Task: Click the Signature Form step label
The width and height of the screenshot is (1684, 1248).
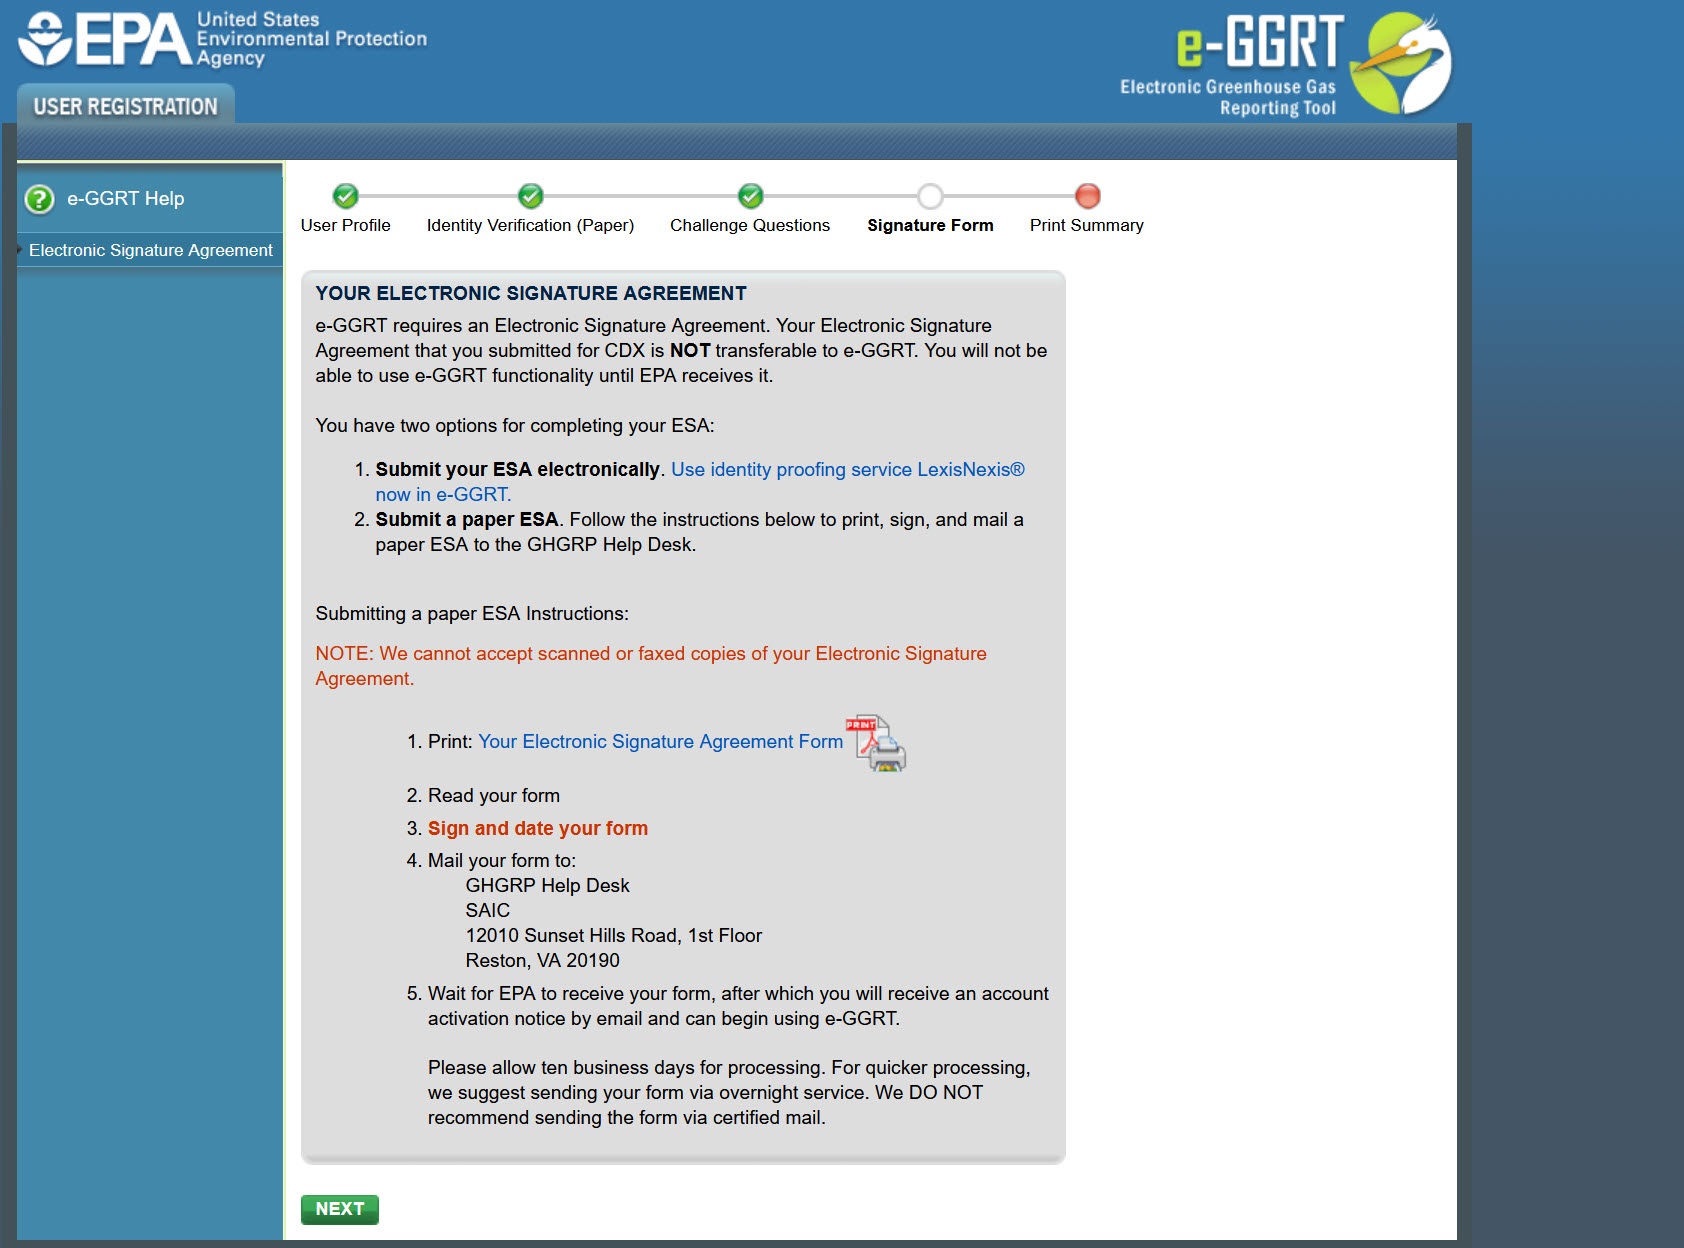Action: point(930,226)
